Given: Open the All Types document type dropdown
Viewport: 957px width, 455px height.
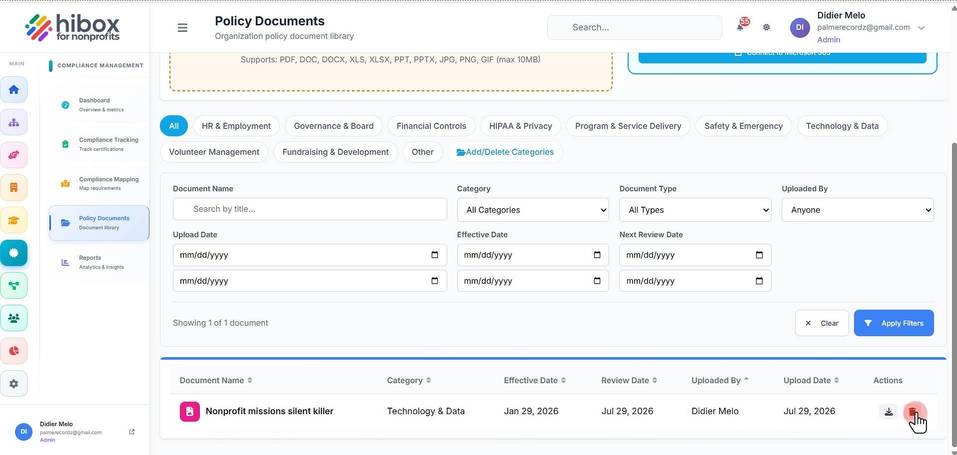Looking at the screenshot, I should click(x=695, y=209).
